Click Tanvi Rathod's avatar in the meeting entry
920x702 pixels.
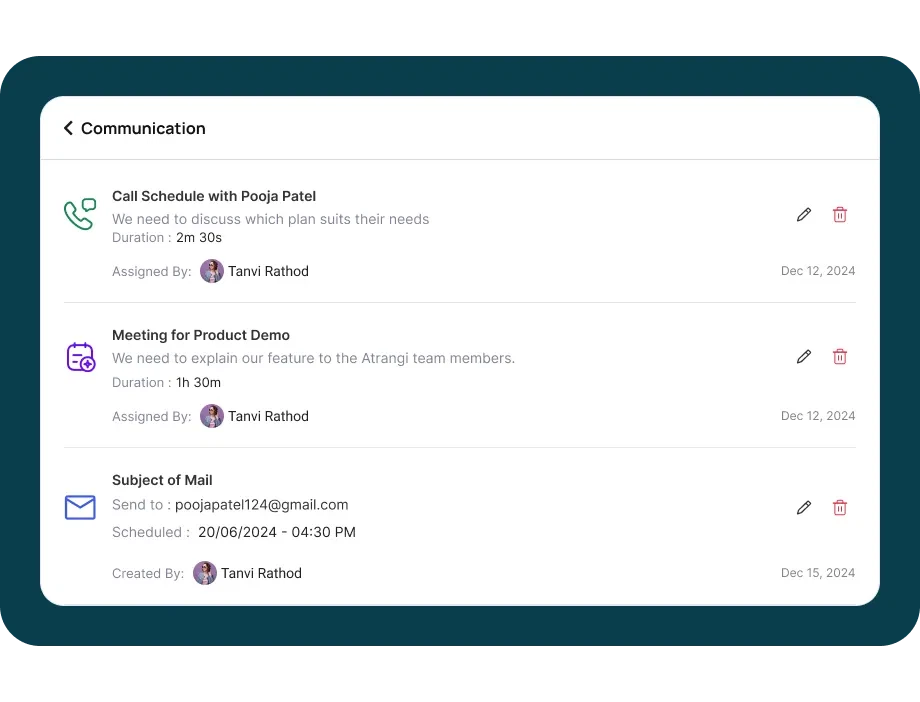pyautogui.click(x=212, y=416)
